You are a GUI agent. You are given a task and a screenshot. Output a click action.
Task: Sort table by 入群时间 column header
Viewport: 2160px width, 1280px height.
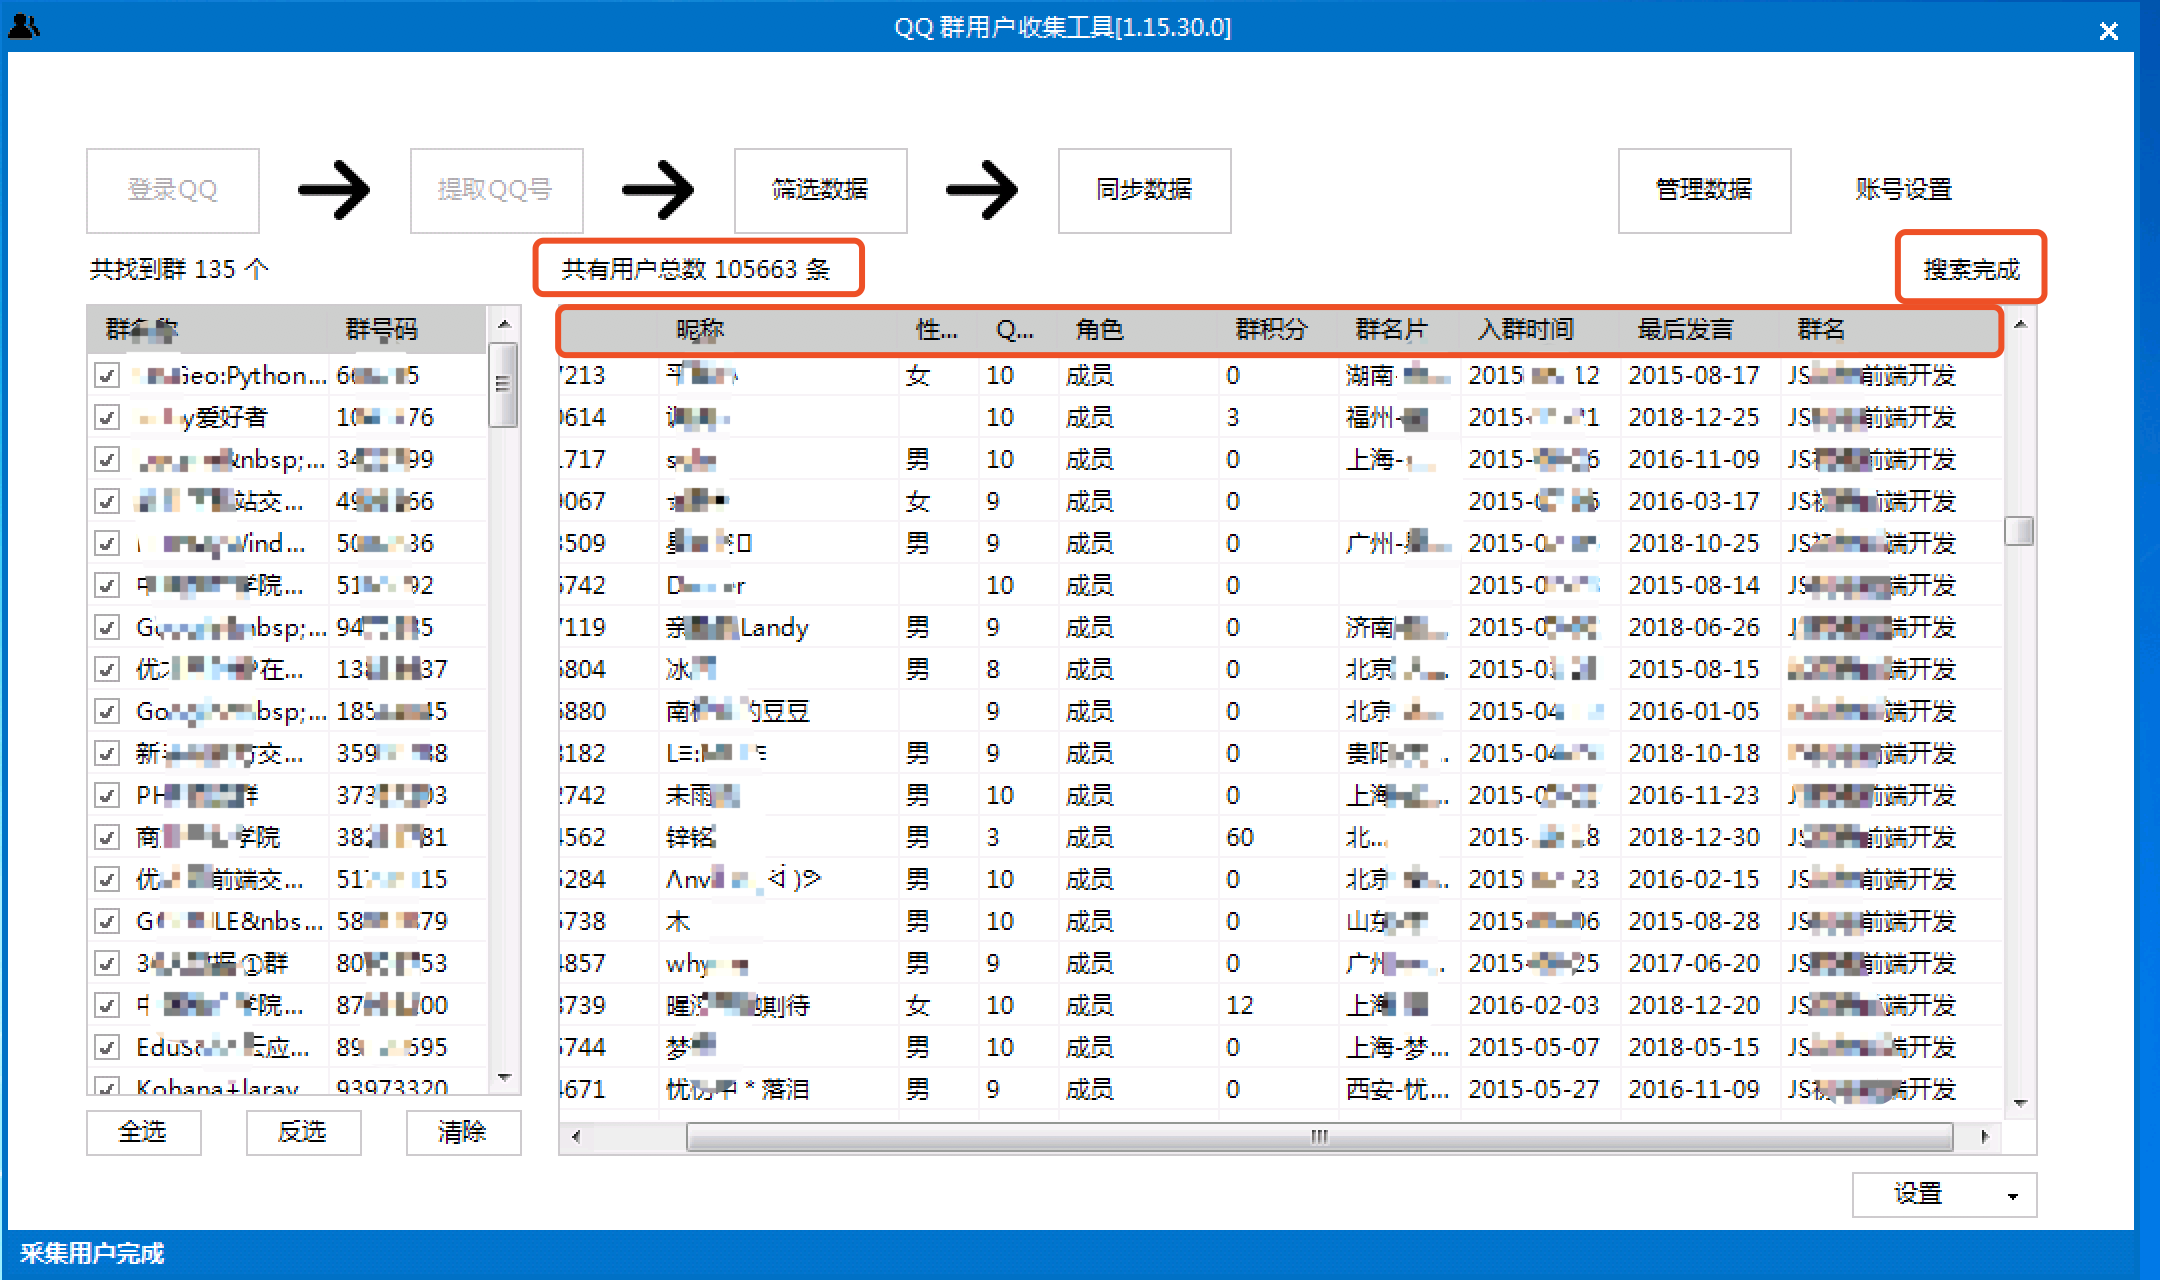(x=1526, y=330)
